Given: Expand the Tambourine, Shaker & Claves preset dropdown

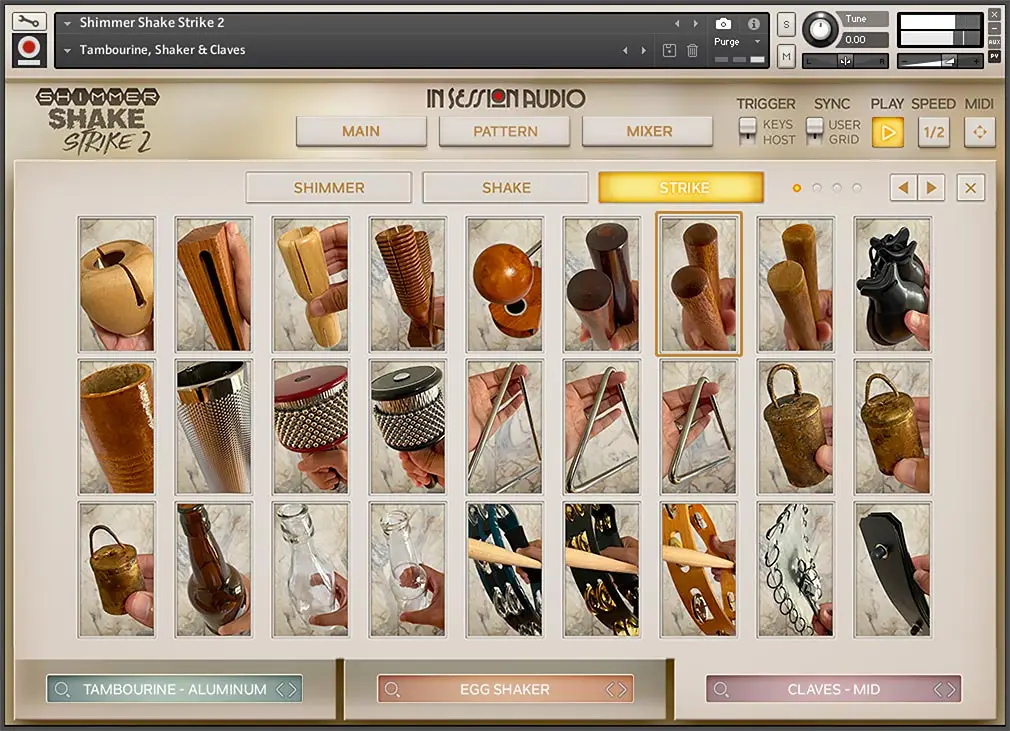Looking at the screenshot, I should click(x=67, y=50).
